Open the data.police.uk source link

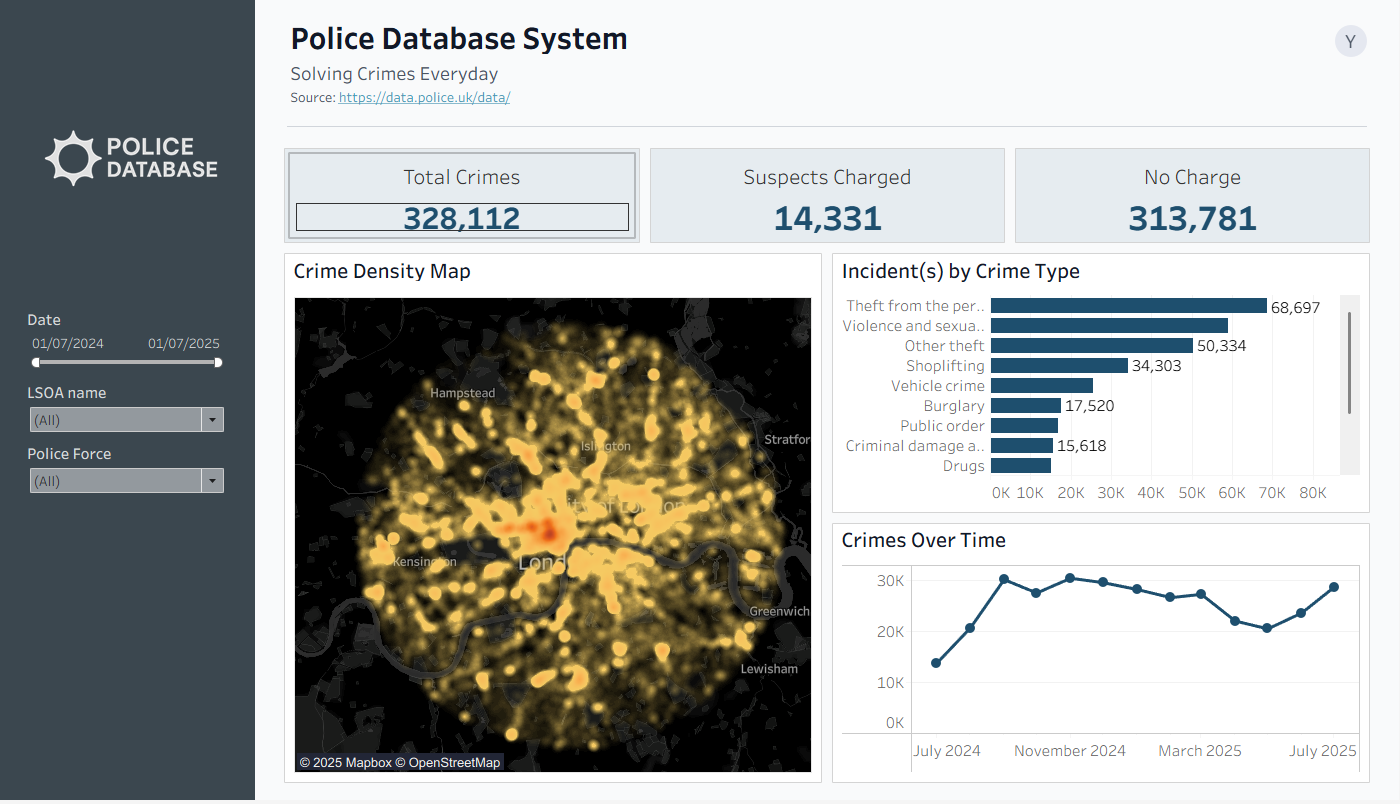pos(424,98)
